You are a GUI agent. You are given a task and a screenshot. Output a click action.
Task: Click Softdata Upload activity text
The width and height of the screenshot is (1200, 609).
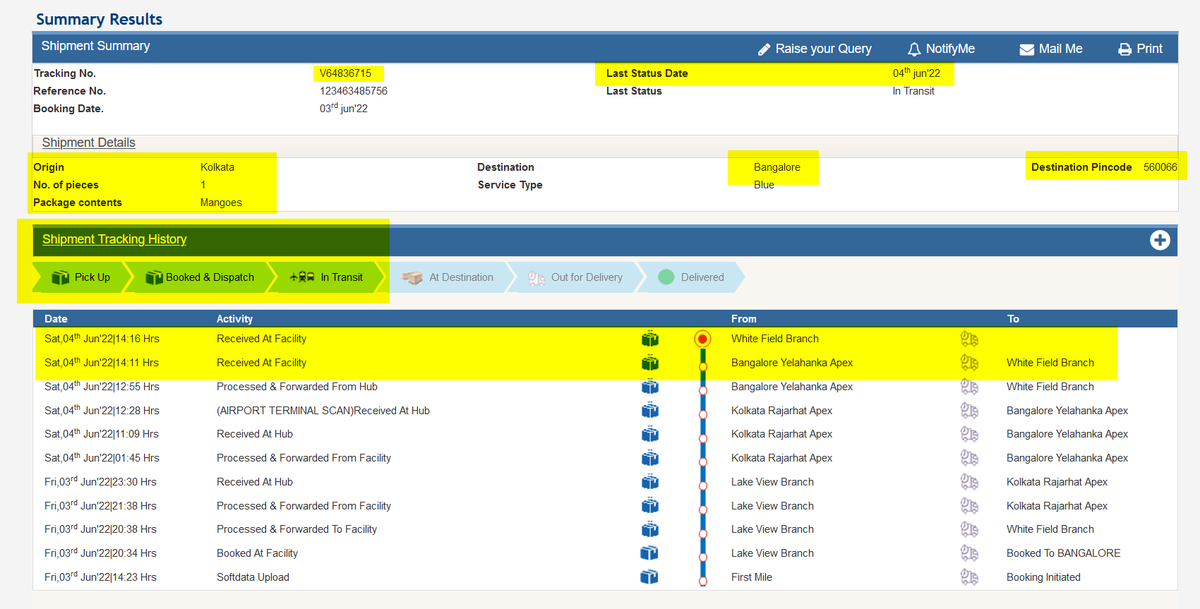(x=253, y=577)
